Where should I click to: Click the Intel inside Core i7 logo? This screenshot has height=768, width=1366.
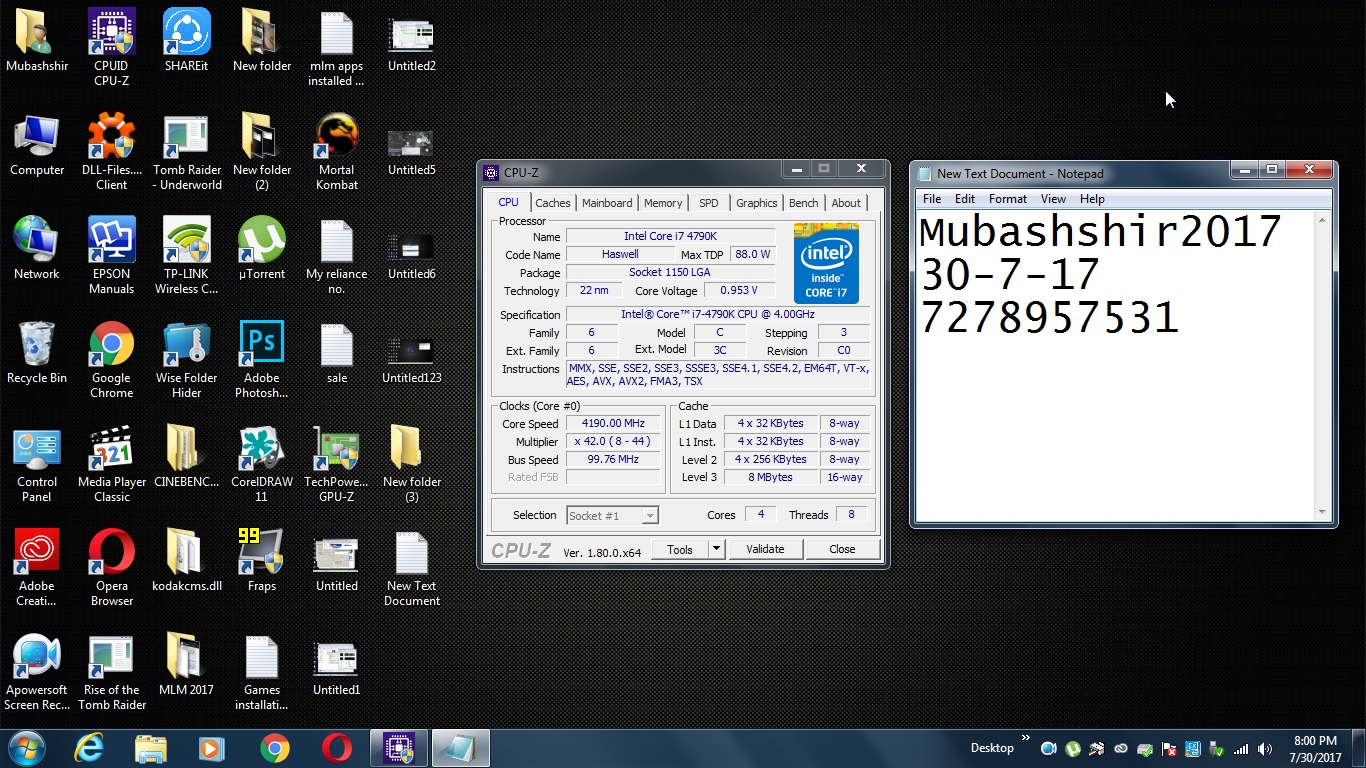click(x=826, y=264)
